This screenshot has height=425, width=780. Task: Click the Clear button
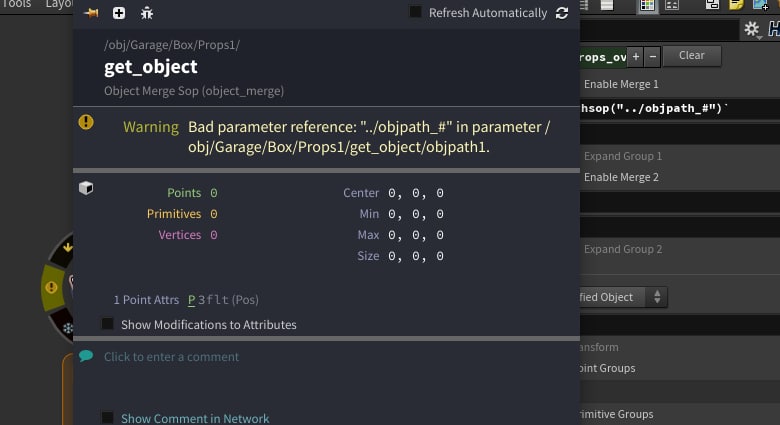(x=692, y=56)
